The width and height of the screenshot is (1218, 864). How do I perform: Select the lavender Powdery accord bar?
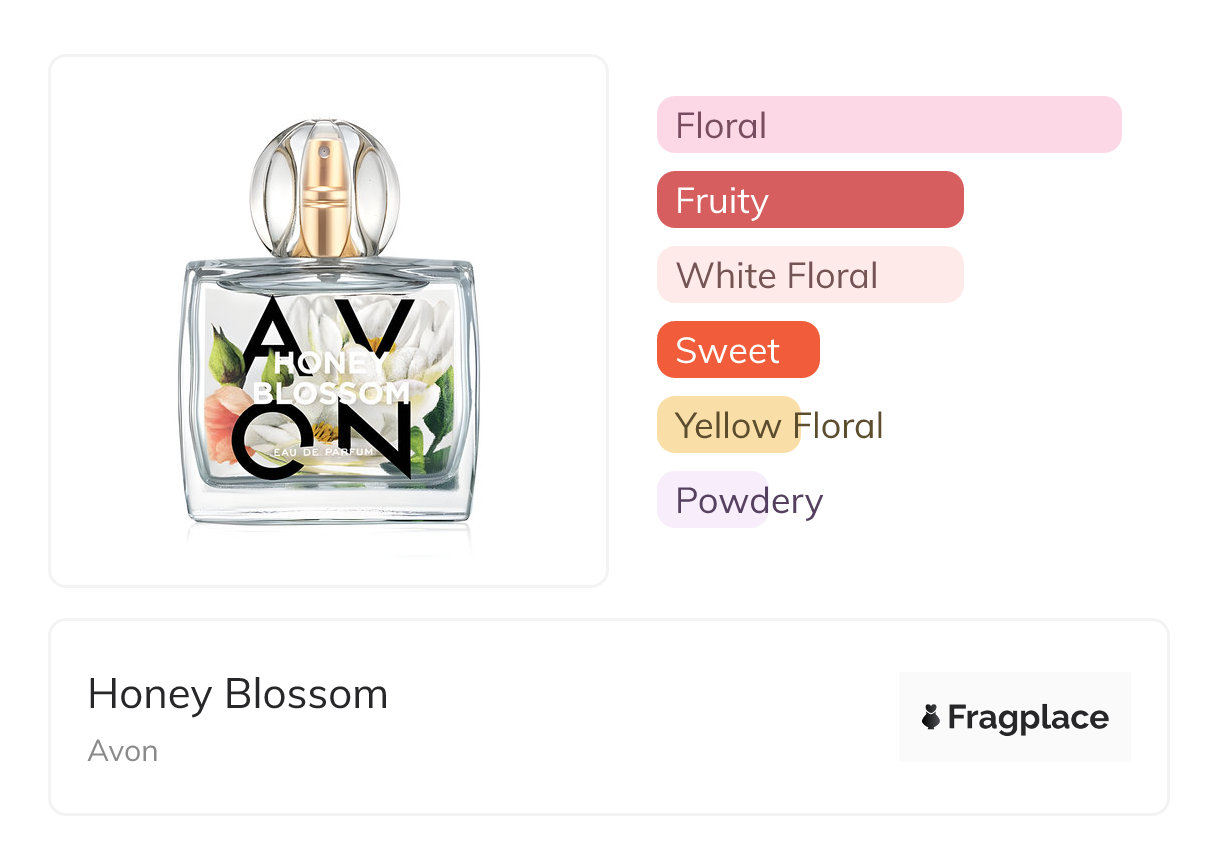[712, 500]
